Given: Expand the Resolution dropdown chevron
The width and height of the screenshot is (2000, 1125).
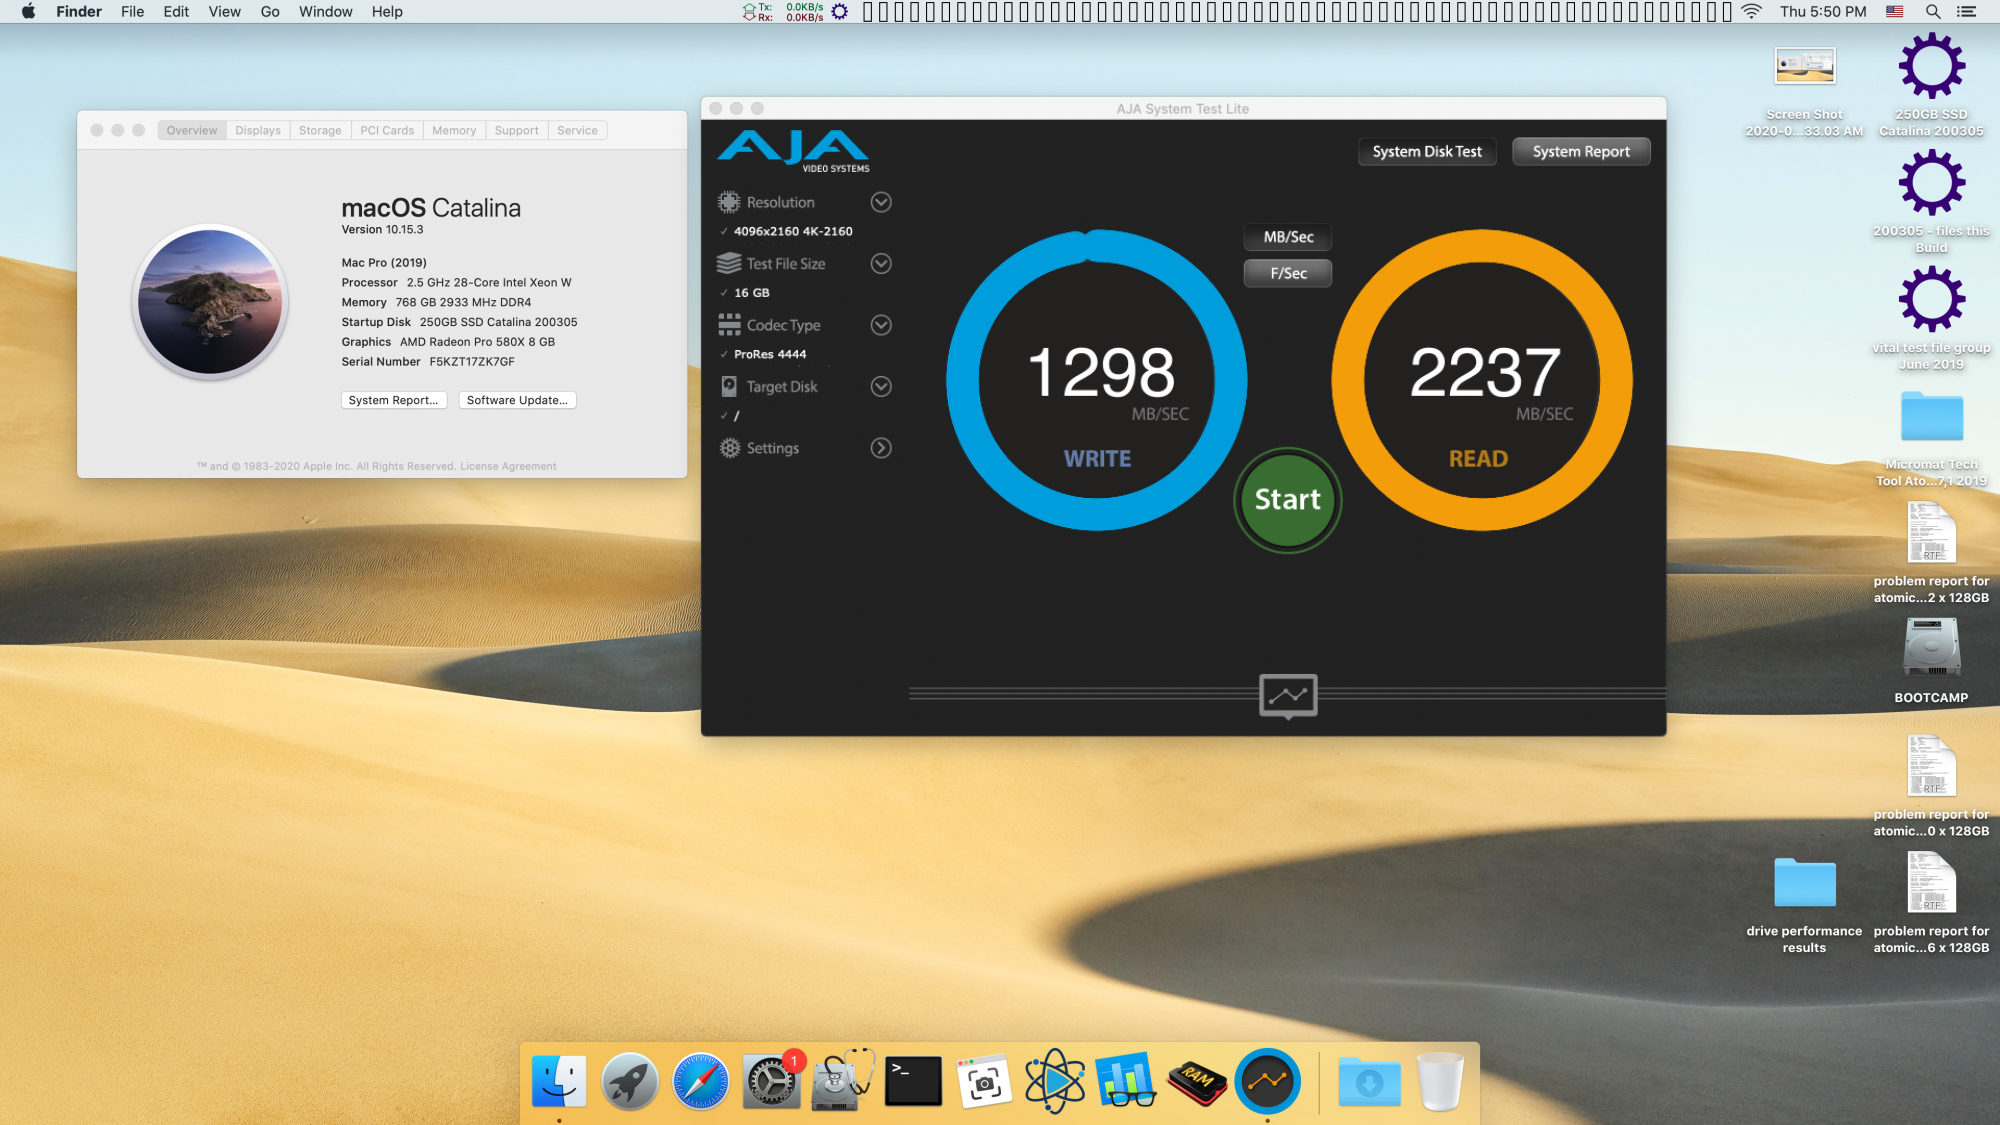Looking at the screenshot, I should click(x=880, y=202).
